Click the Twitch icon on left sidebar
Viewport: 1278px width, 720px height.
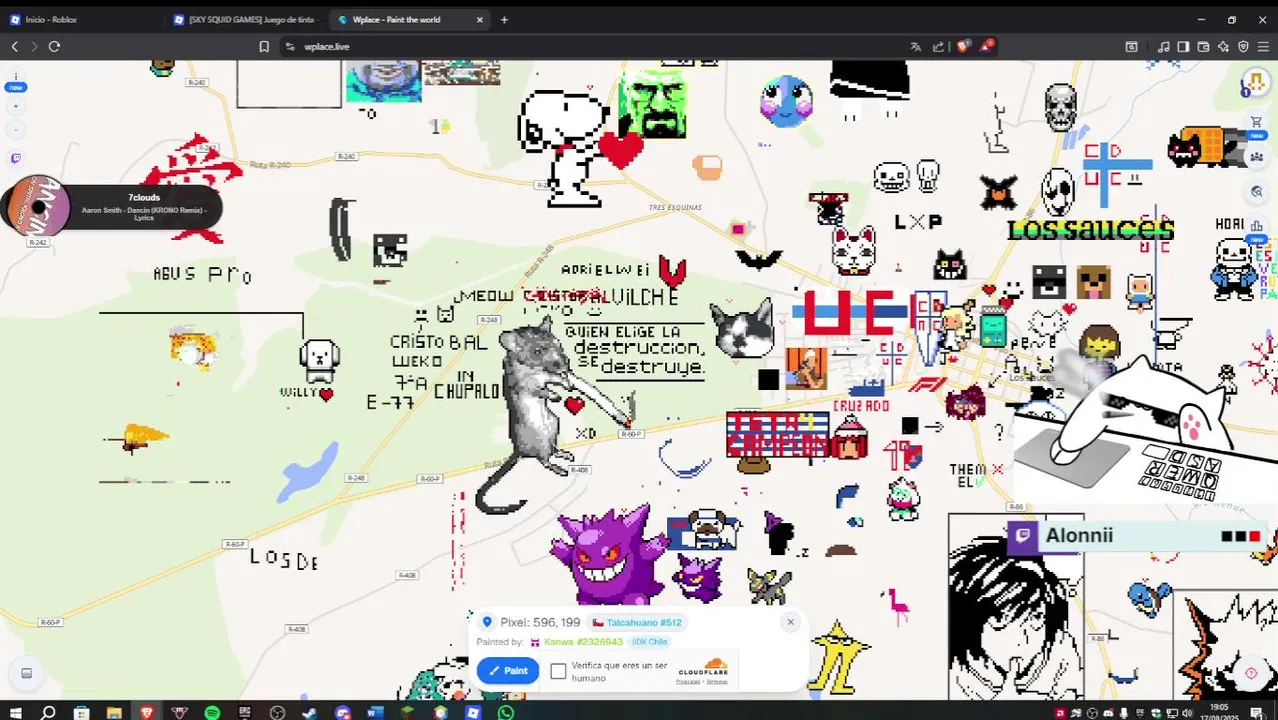15,158
